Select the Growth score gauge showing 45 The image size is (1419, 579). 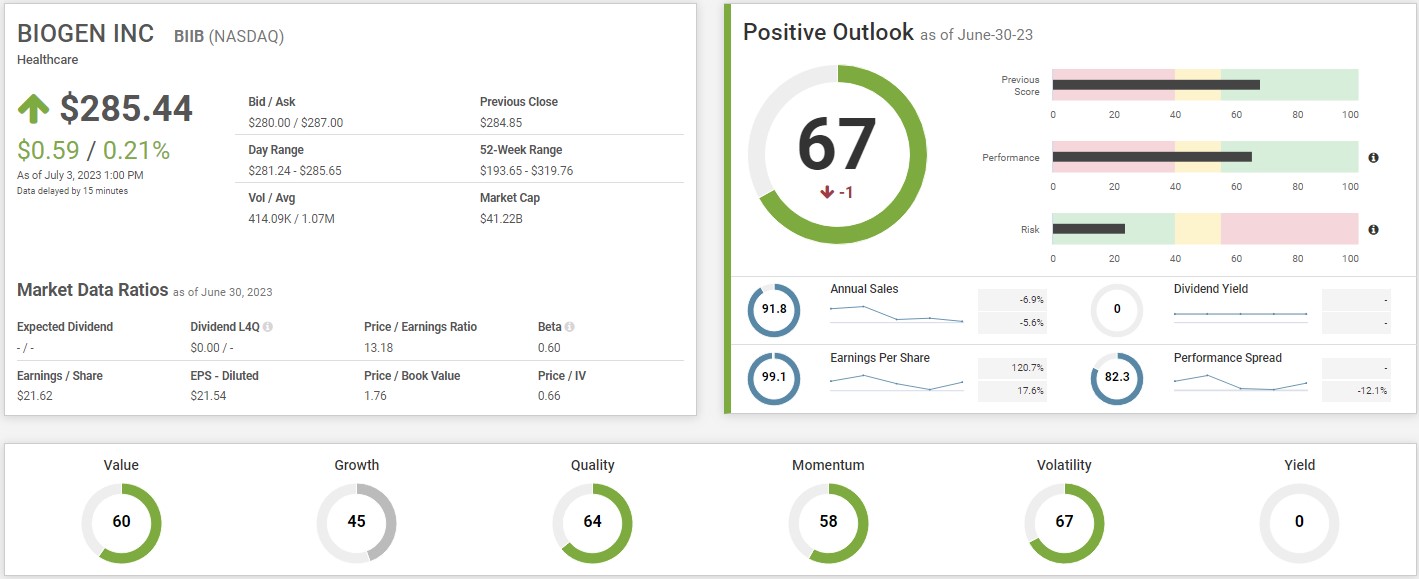(357, 521)
